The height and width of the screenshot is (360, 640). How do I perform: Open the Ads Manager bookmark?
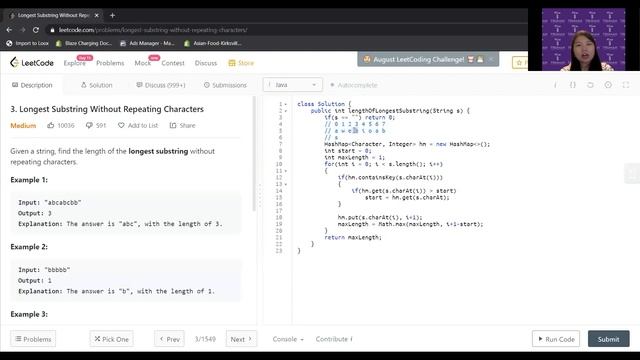point(147,43)
